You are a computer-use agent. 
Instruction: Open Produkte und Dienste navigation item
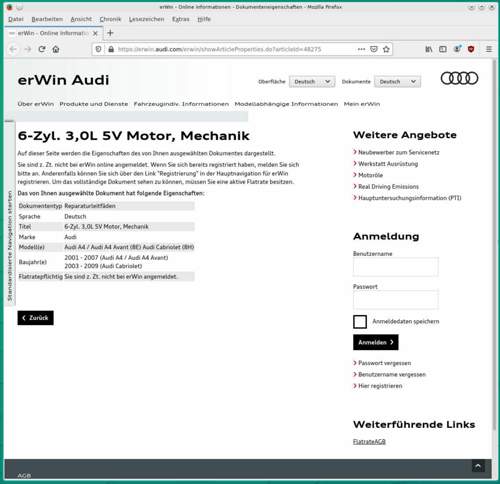click(94, 104)
